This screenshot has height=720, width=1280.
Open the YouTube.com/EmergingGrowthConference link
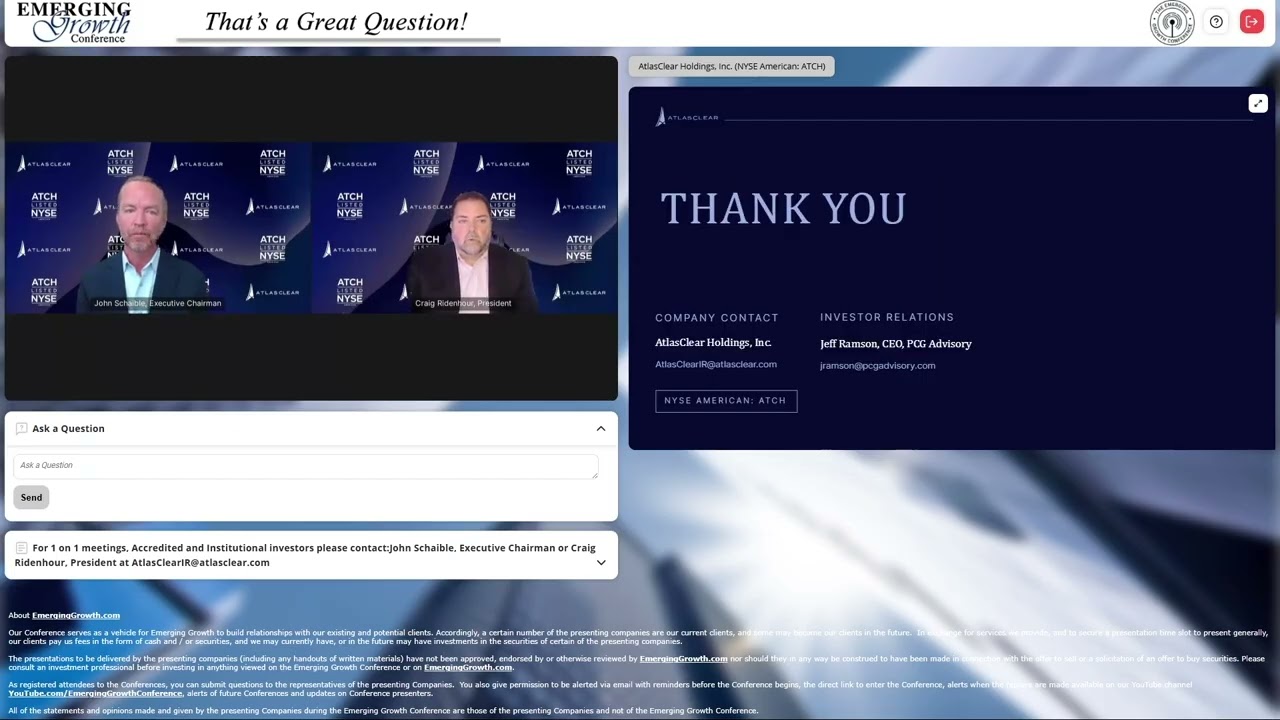95,694
